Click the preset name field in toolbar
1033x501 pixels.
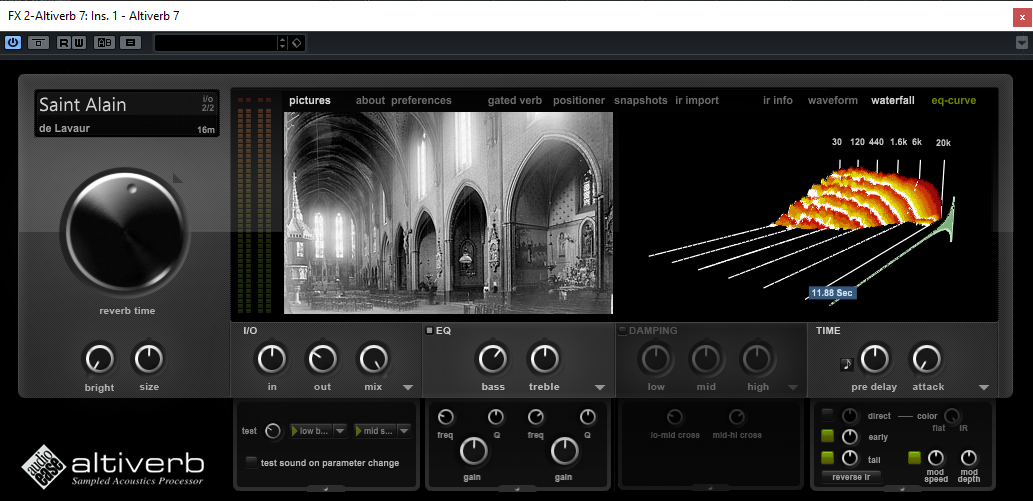click(216, 43)
